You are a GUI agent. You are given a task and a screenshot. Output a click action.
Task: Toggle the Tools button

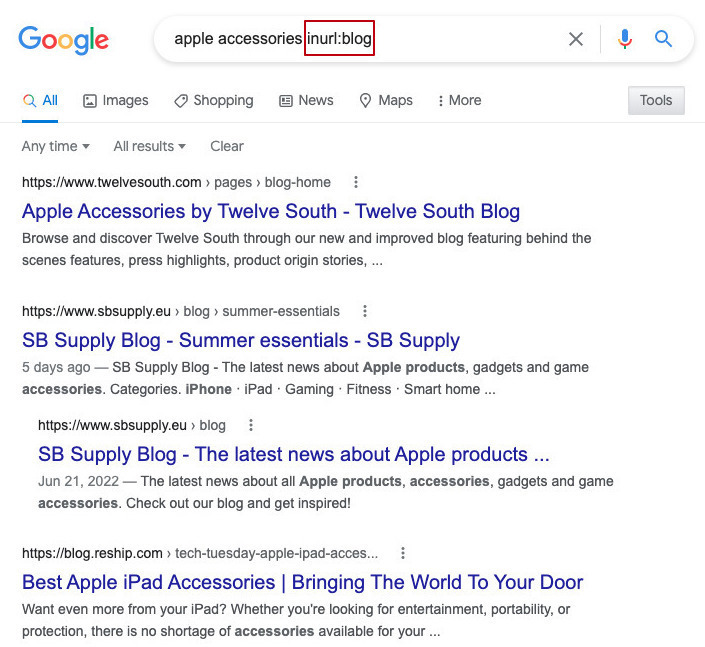[x=656, y=100]
